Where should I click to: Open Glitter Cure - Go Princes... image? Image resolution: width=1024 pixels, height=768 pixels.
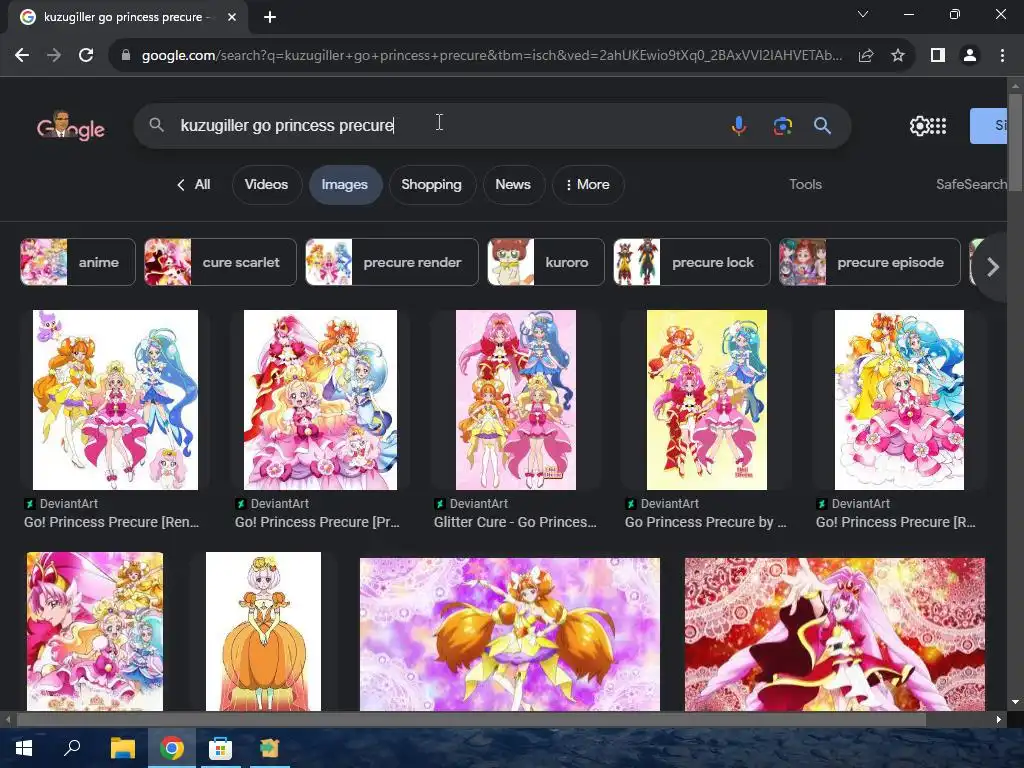click(x=516, y=400)
